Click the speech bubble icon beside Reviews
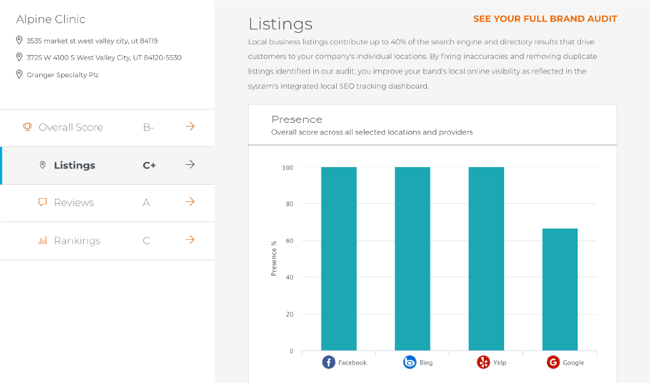The width and height of the screenshot is (650, 383). pos(42,202)
